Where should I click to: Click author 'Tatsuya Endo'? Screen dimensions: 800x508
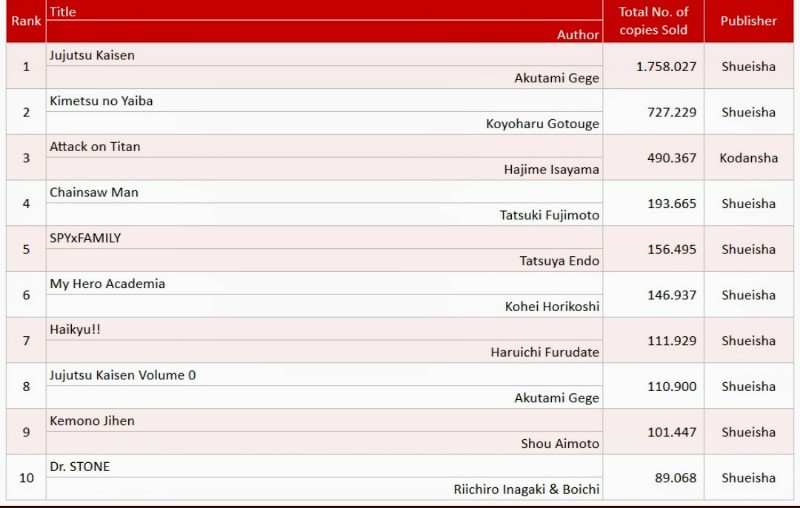(559, 261)
